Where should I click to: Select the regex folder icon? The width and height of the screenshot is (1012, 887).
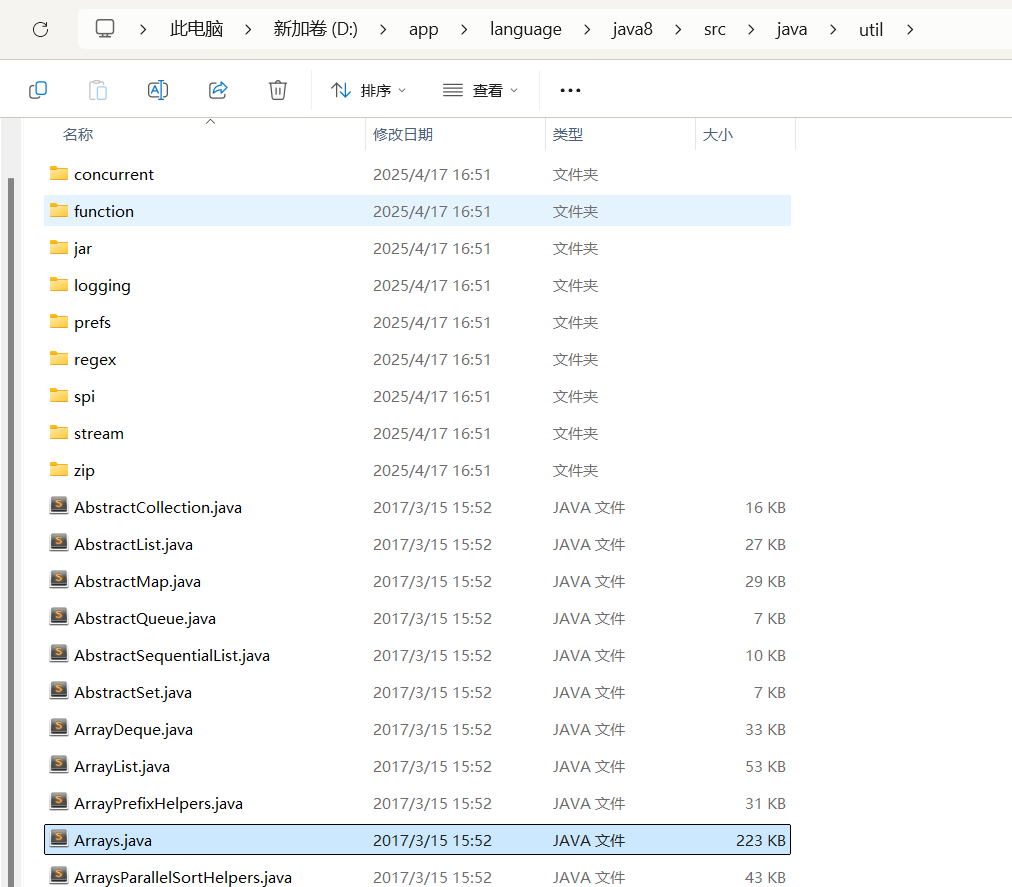(59, 358)
